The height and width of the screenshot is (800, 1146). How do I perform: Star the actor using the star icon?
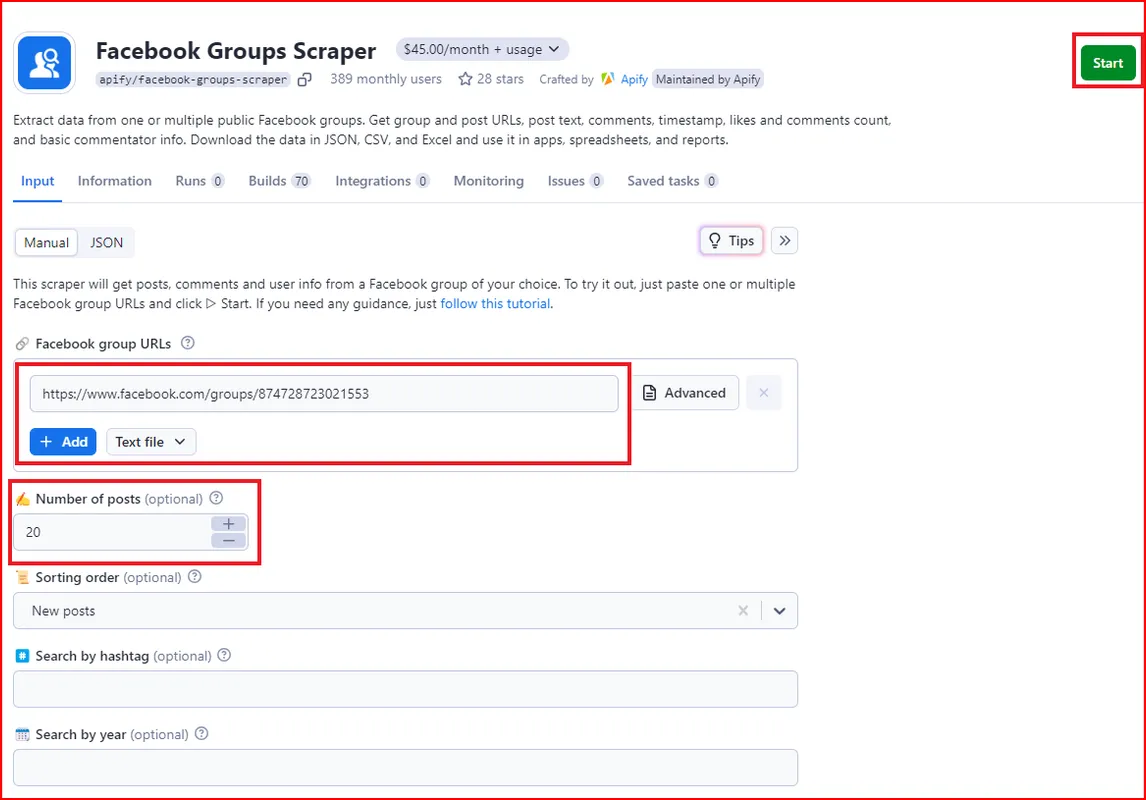coord(465,79)
